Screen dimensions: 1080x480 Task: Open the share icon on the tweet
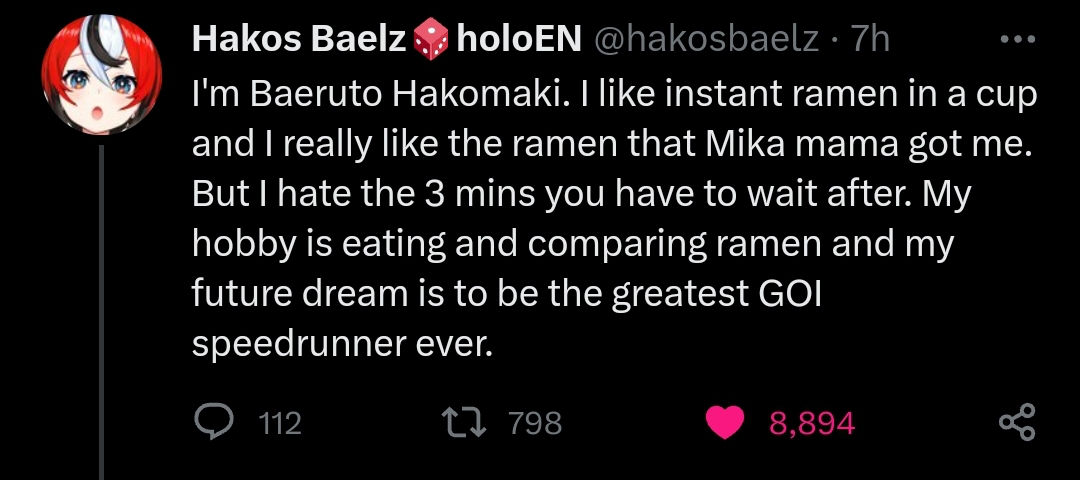[1017, 422]
